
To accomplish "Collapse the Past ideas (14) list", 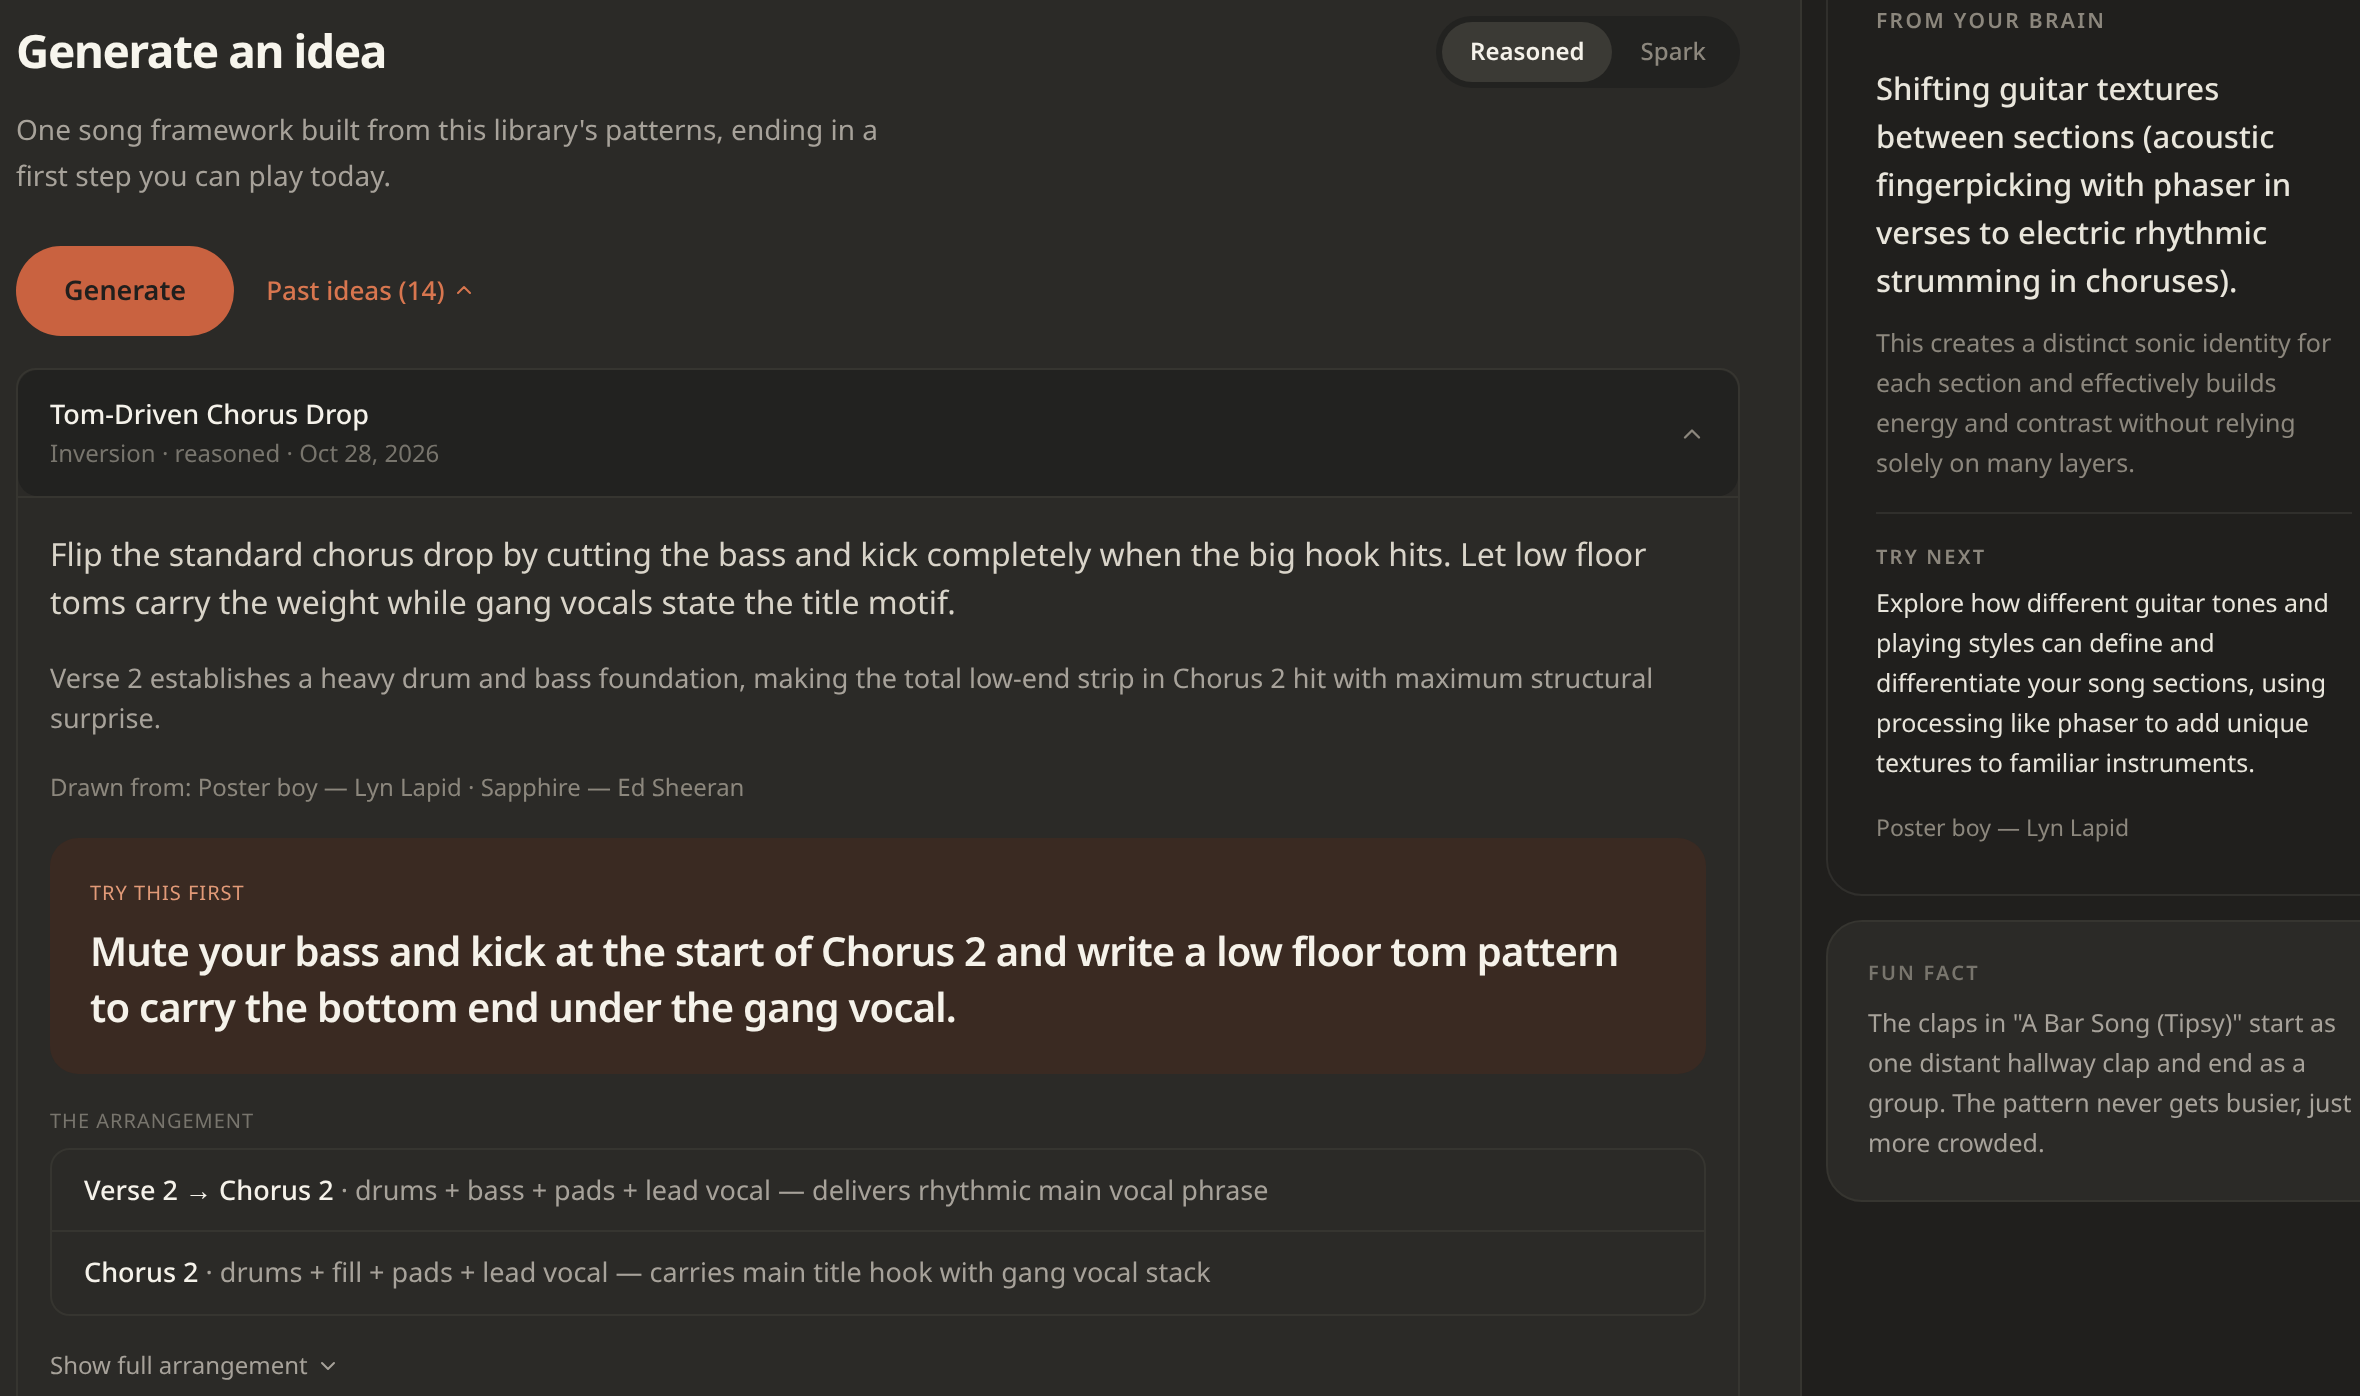I will tap(369, 291).
